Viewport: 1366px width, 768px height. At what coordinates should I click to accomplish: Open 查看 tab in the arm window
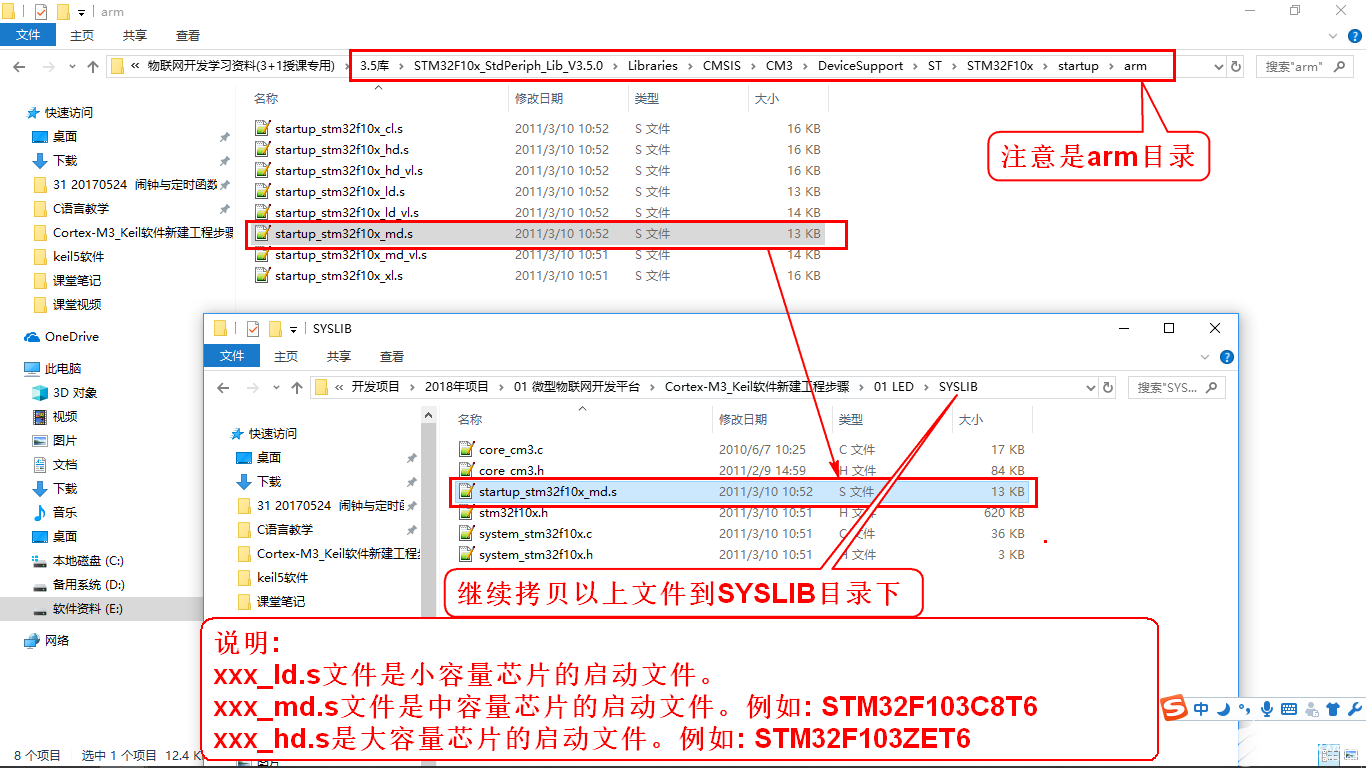pos(188,36)
